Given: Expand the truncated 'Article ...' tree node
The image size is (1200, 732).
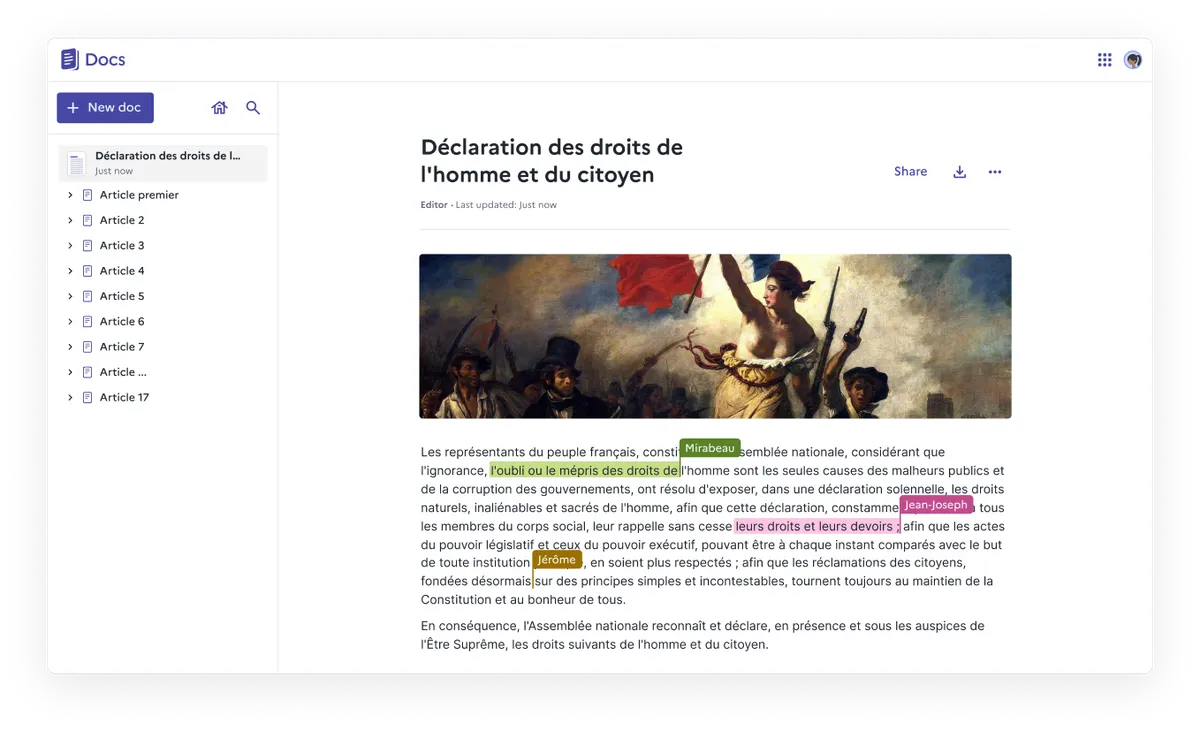Looking at the screenshot, I should (x=70, y=372).
